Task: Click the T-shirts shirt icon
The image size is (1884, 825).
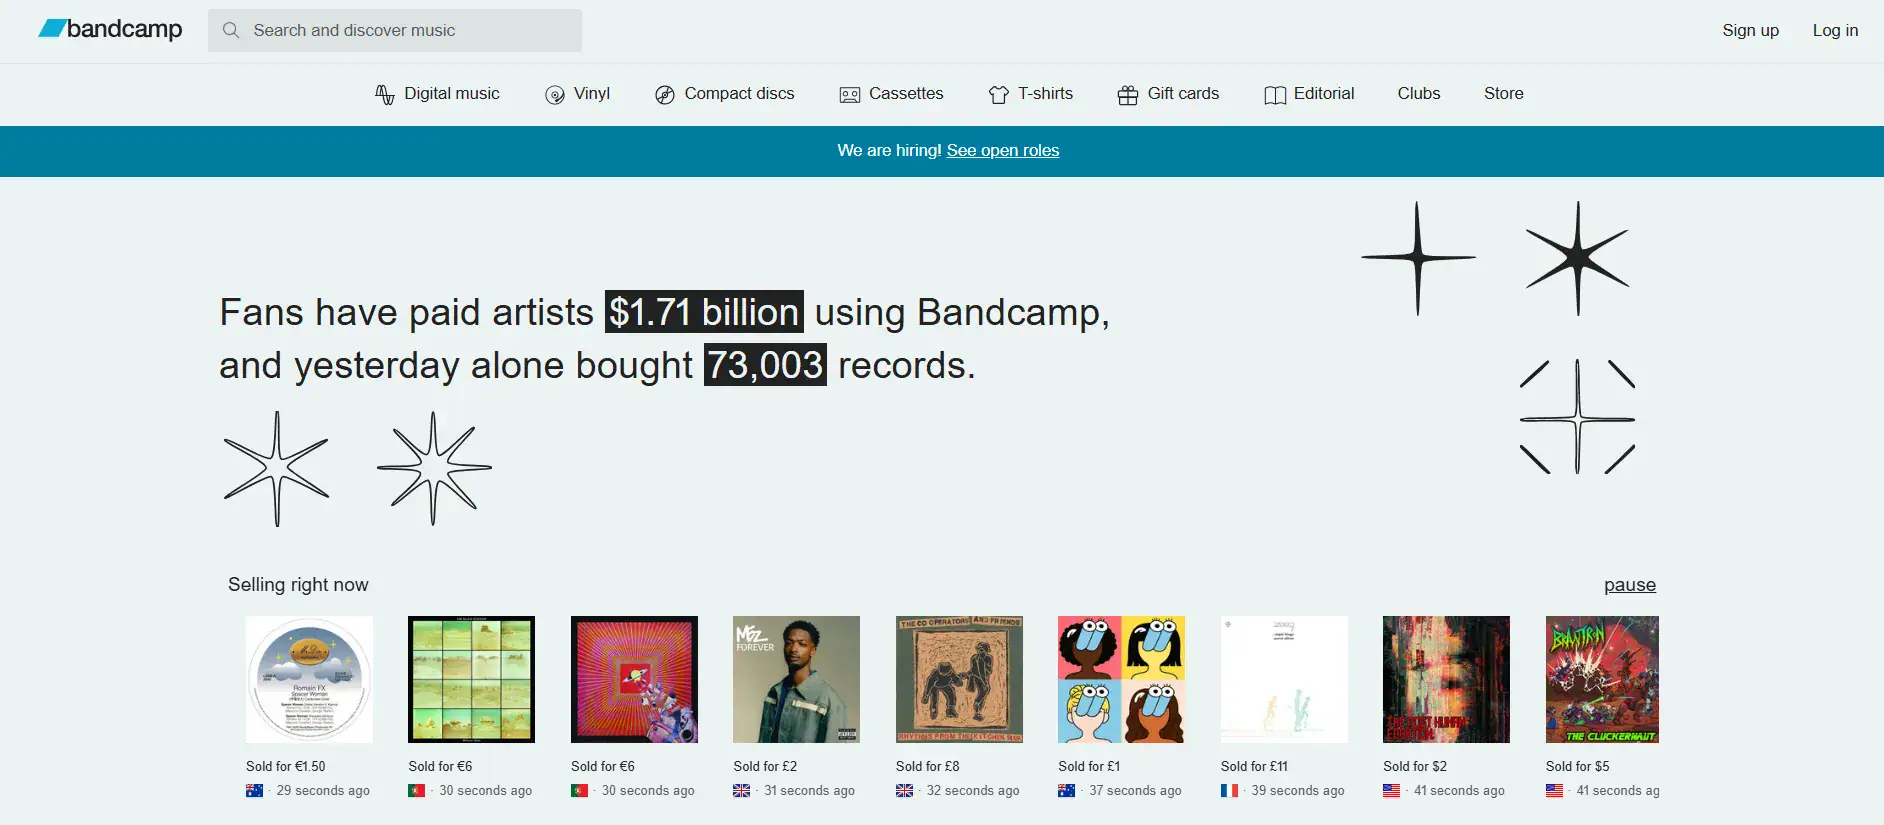Action: 997,94
